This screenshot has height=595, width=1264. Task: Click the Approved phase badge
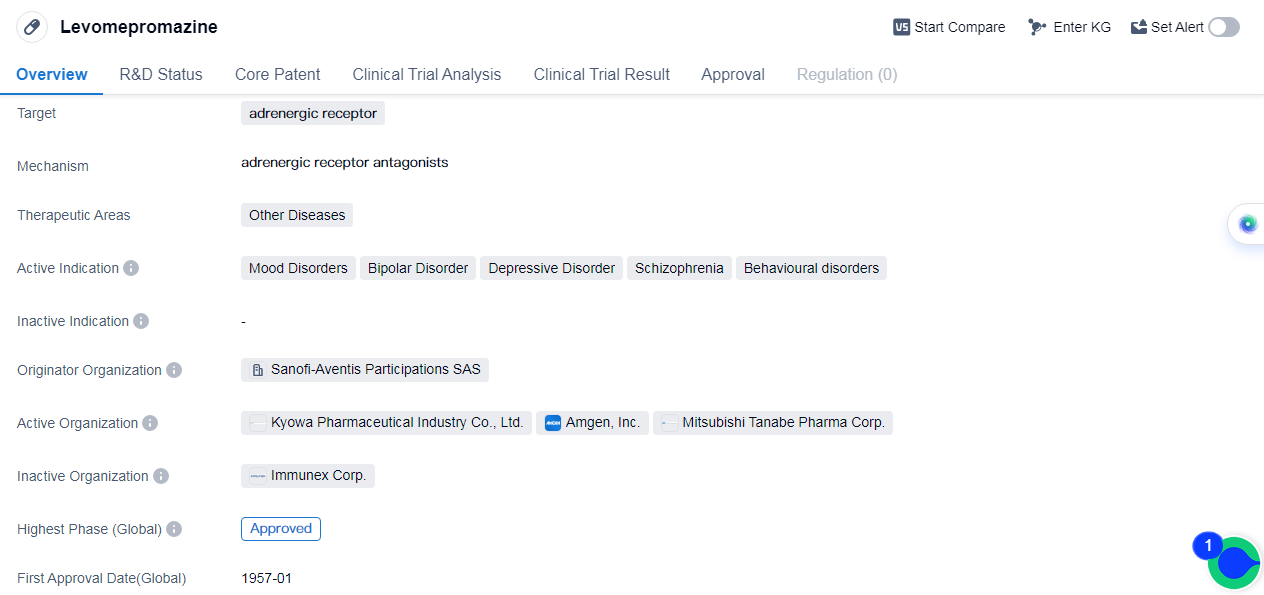coord(281,528)
